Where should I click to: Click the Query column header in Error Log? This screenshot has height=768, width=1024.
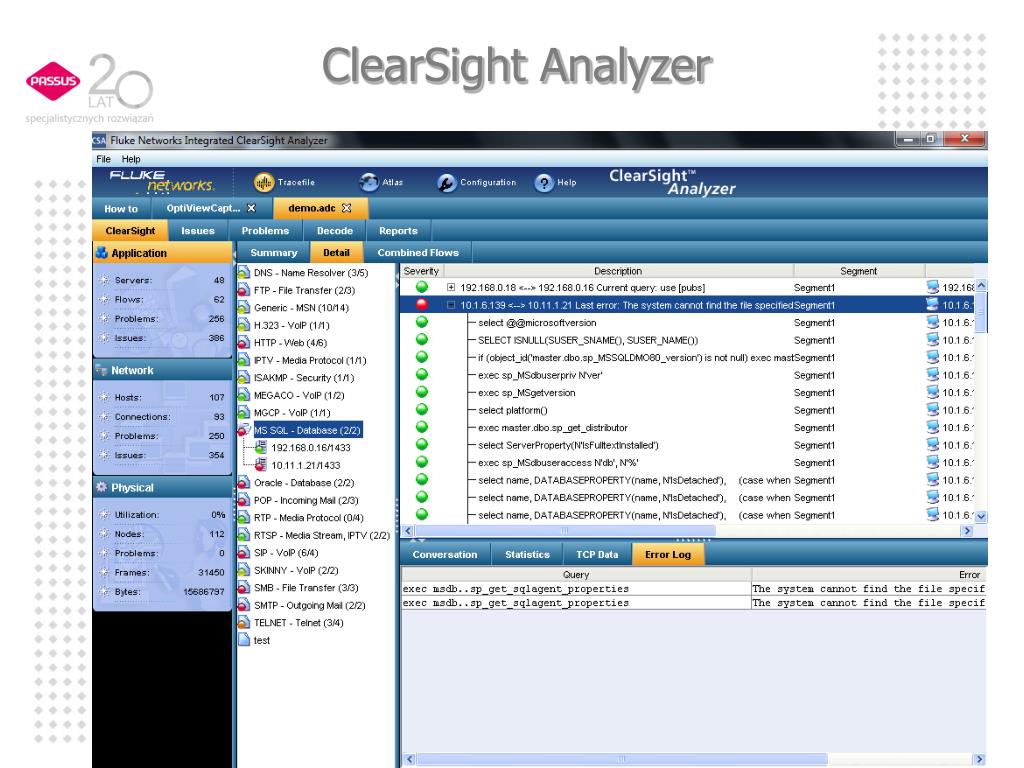[x=576, y=575]
